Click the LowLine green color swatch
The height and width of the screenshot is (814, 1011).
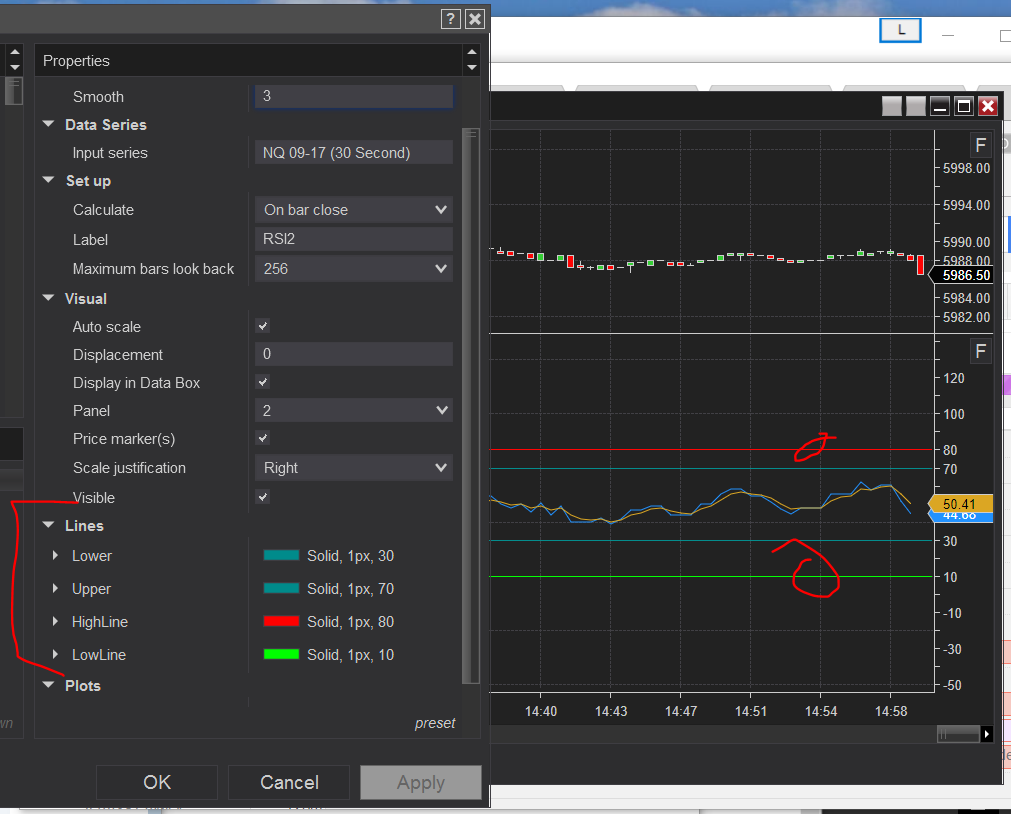pyautogui.click(x=281, y=654)
